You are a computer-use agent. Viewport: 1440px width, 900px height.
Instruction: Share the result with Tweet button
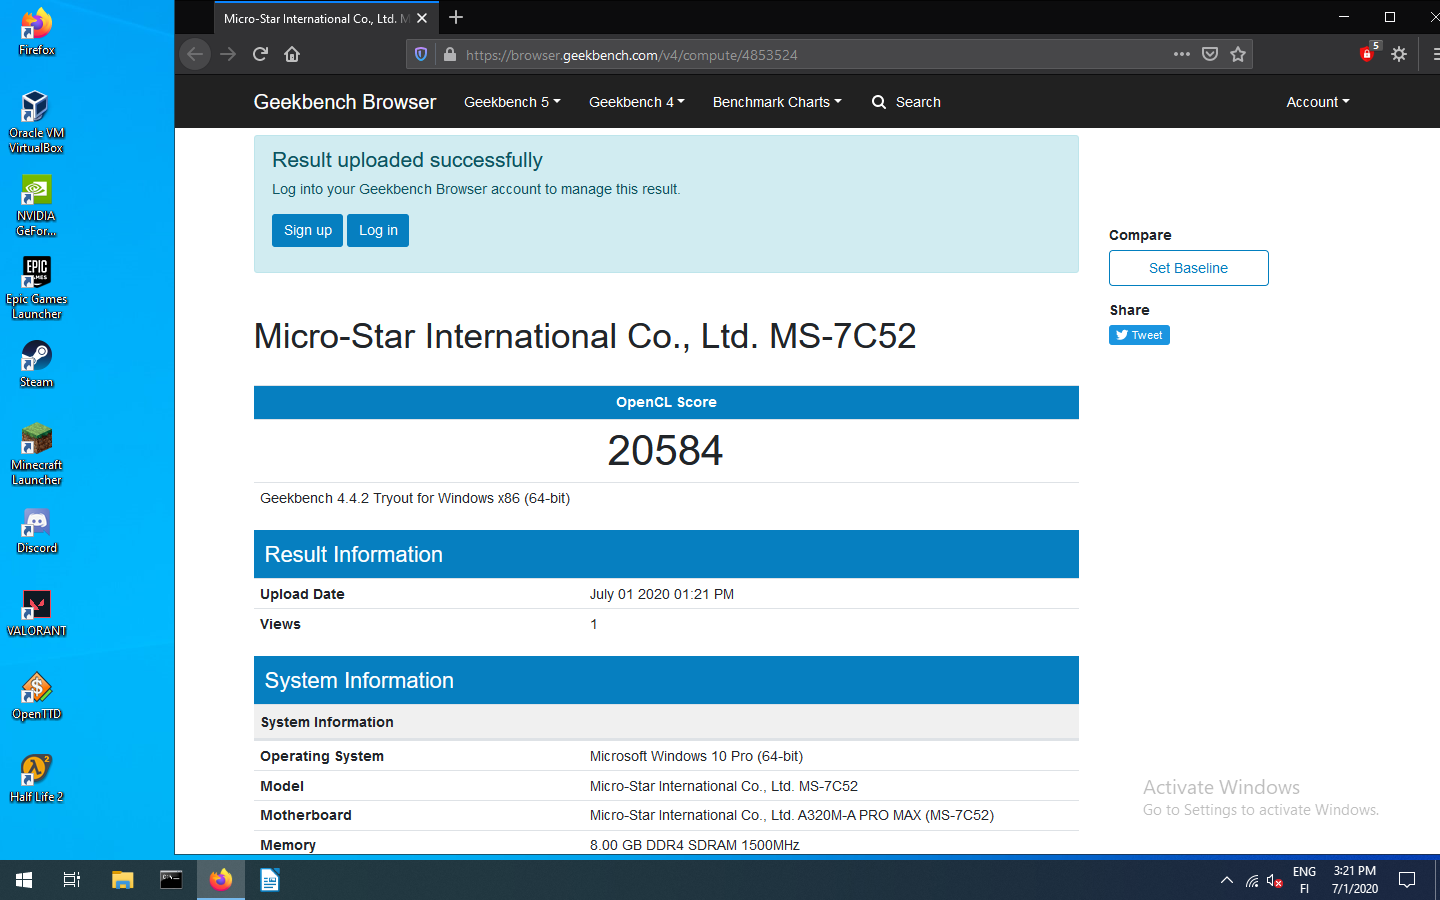1139,335
